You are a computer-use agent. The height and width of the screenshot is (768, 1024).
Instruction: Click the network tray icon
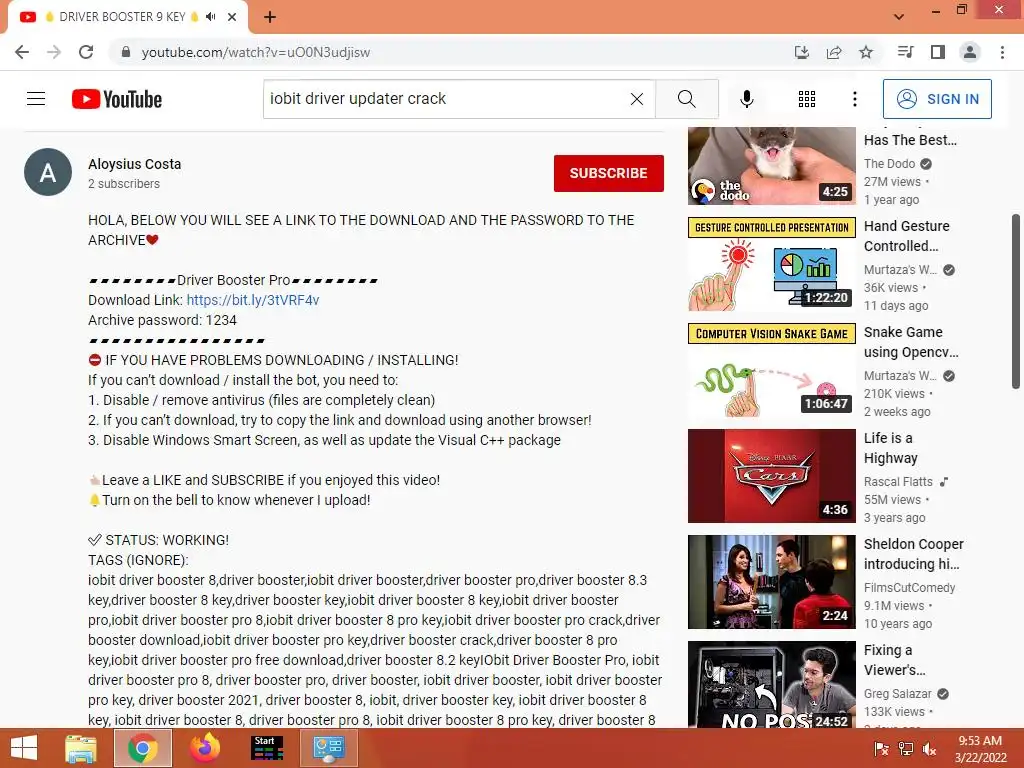click(906, 749)
